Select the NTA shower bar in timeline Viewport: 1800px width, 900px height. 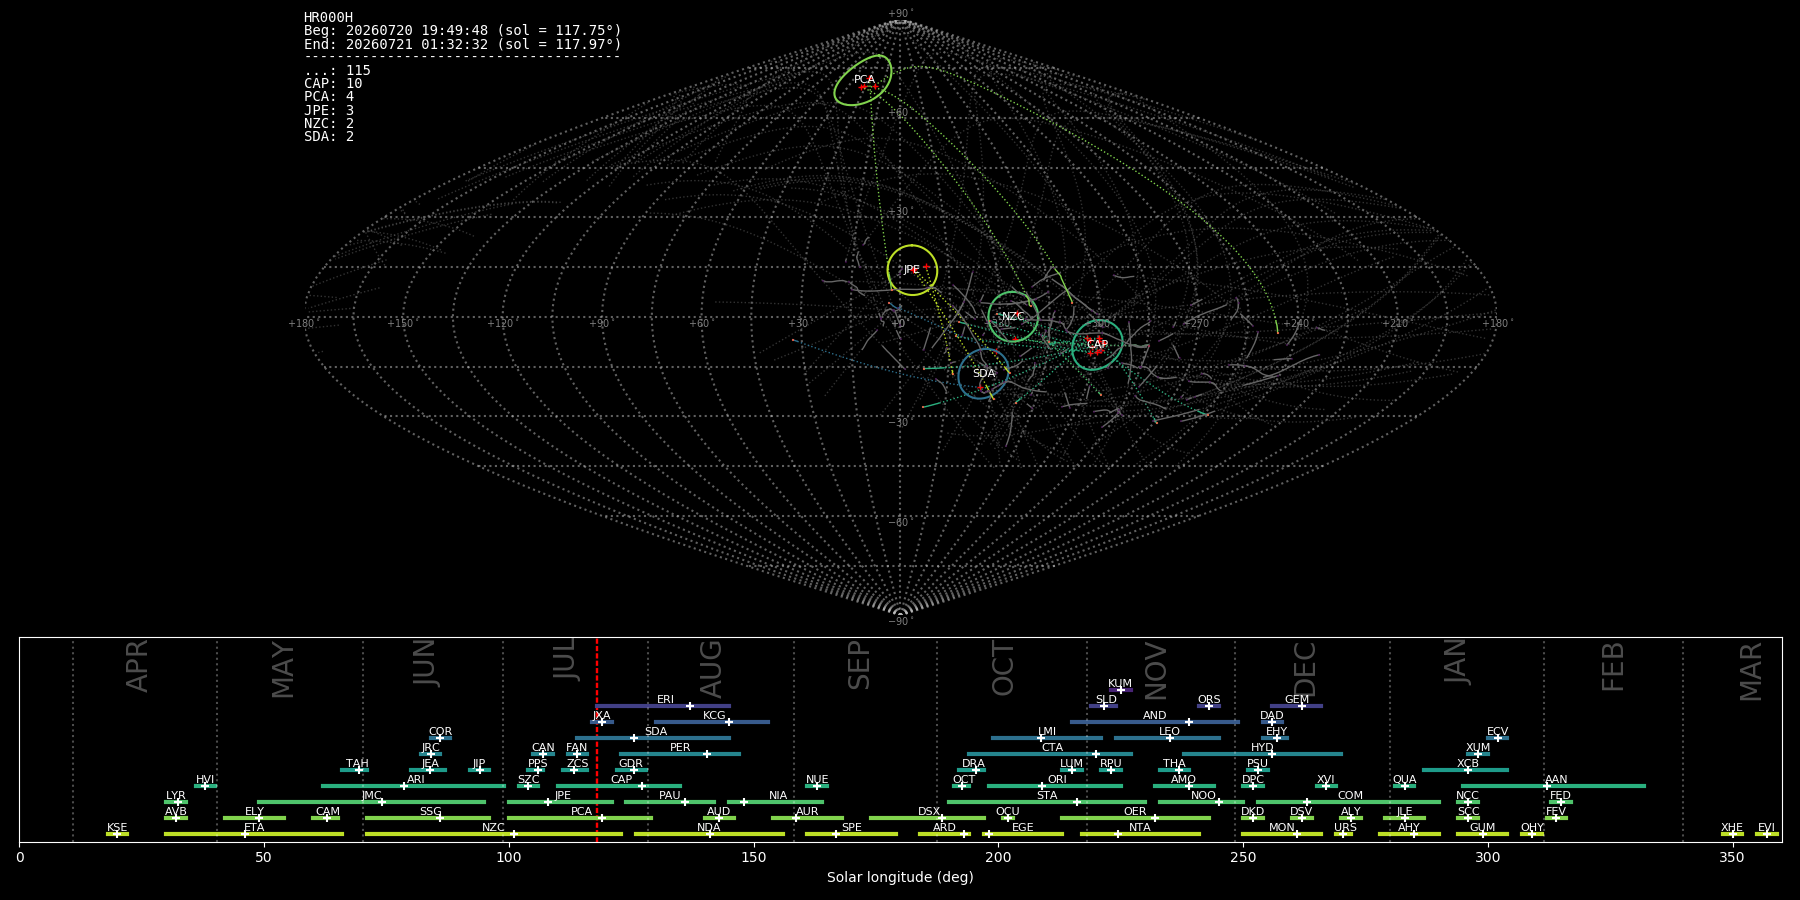pos(1140,834)
